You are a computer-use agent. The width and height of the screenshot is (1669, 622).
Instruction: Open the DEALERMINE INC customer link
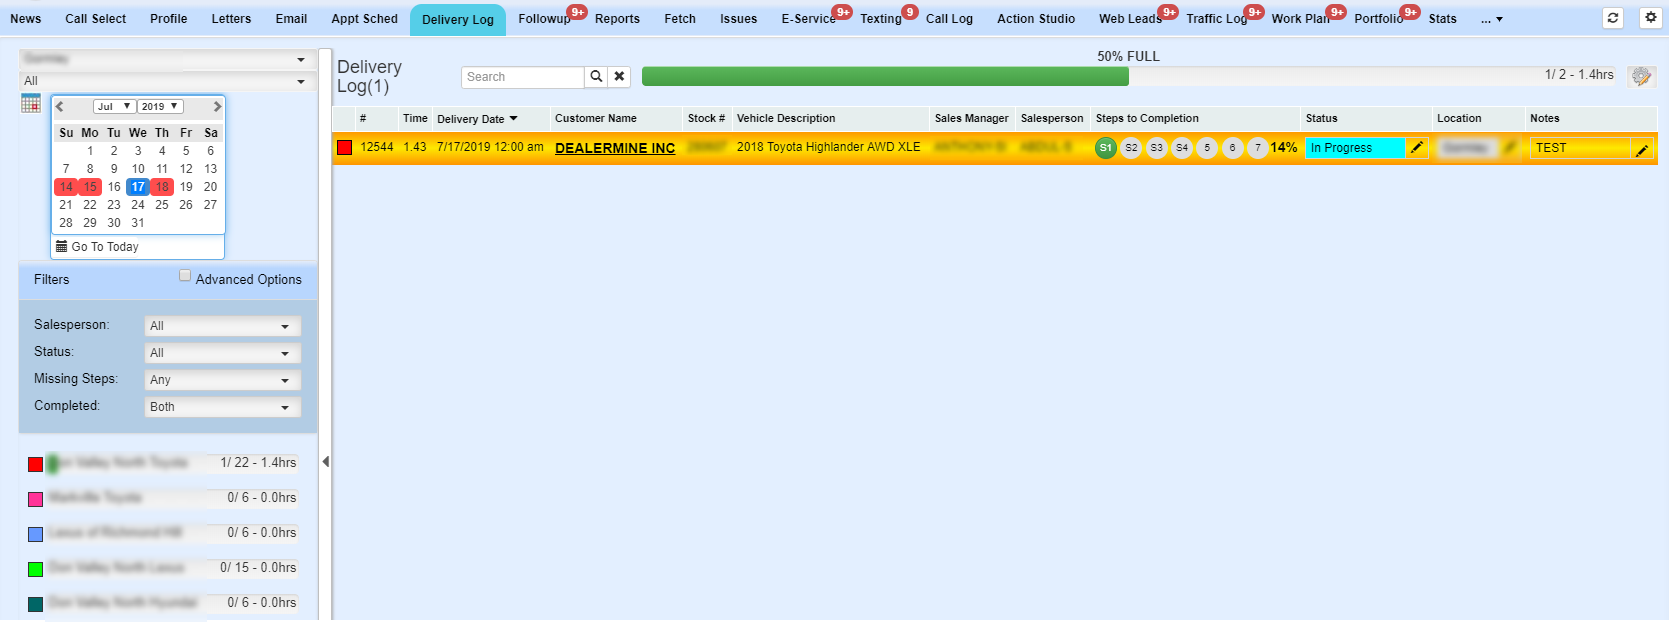(x=615, y=148)
